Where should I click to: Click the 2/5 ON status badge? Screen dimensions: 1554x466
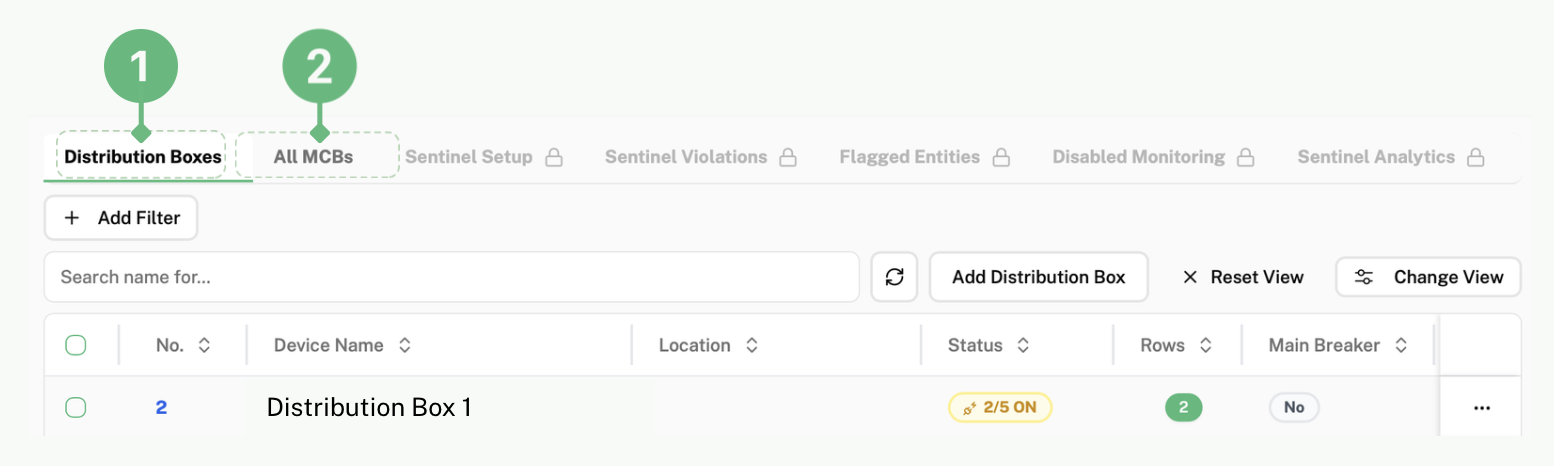pyautogui.click(x=1000, y=407)
